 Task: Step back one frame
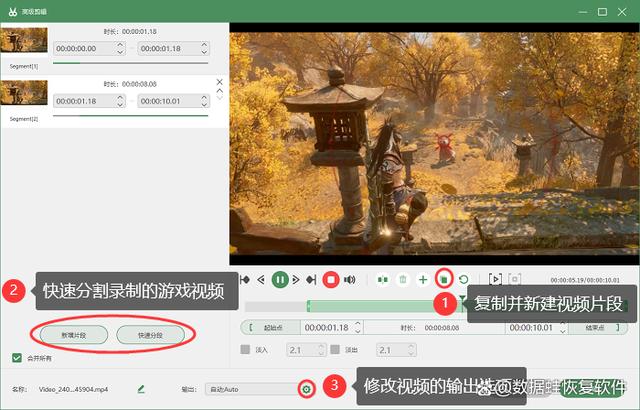point(261,280)
